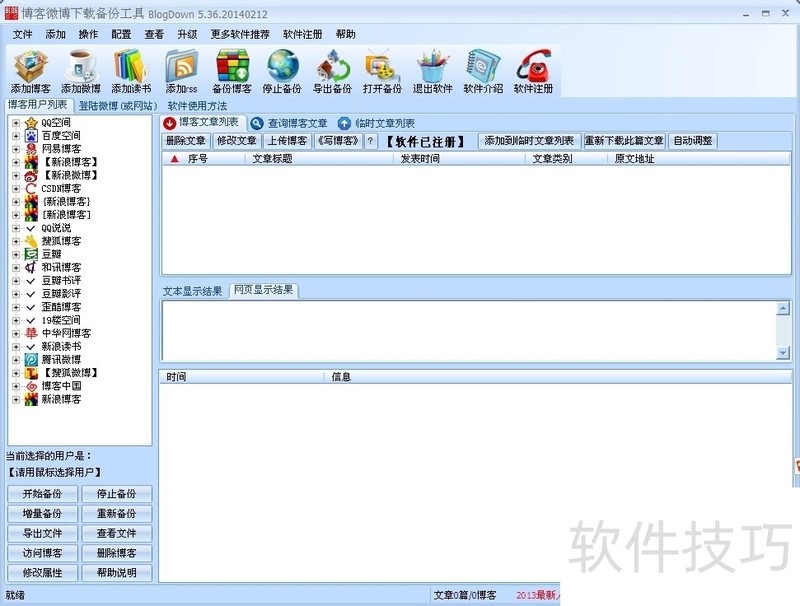
Task: Click the 重新下载此篇文章 button
Action: click(624, 141)
